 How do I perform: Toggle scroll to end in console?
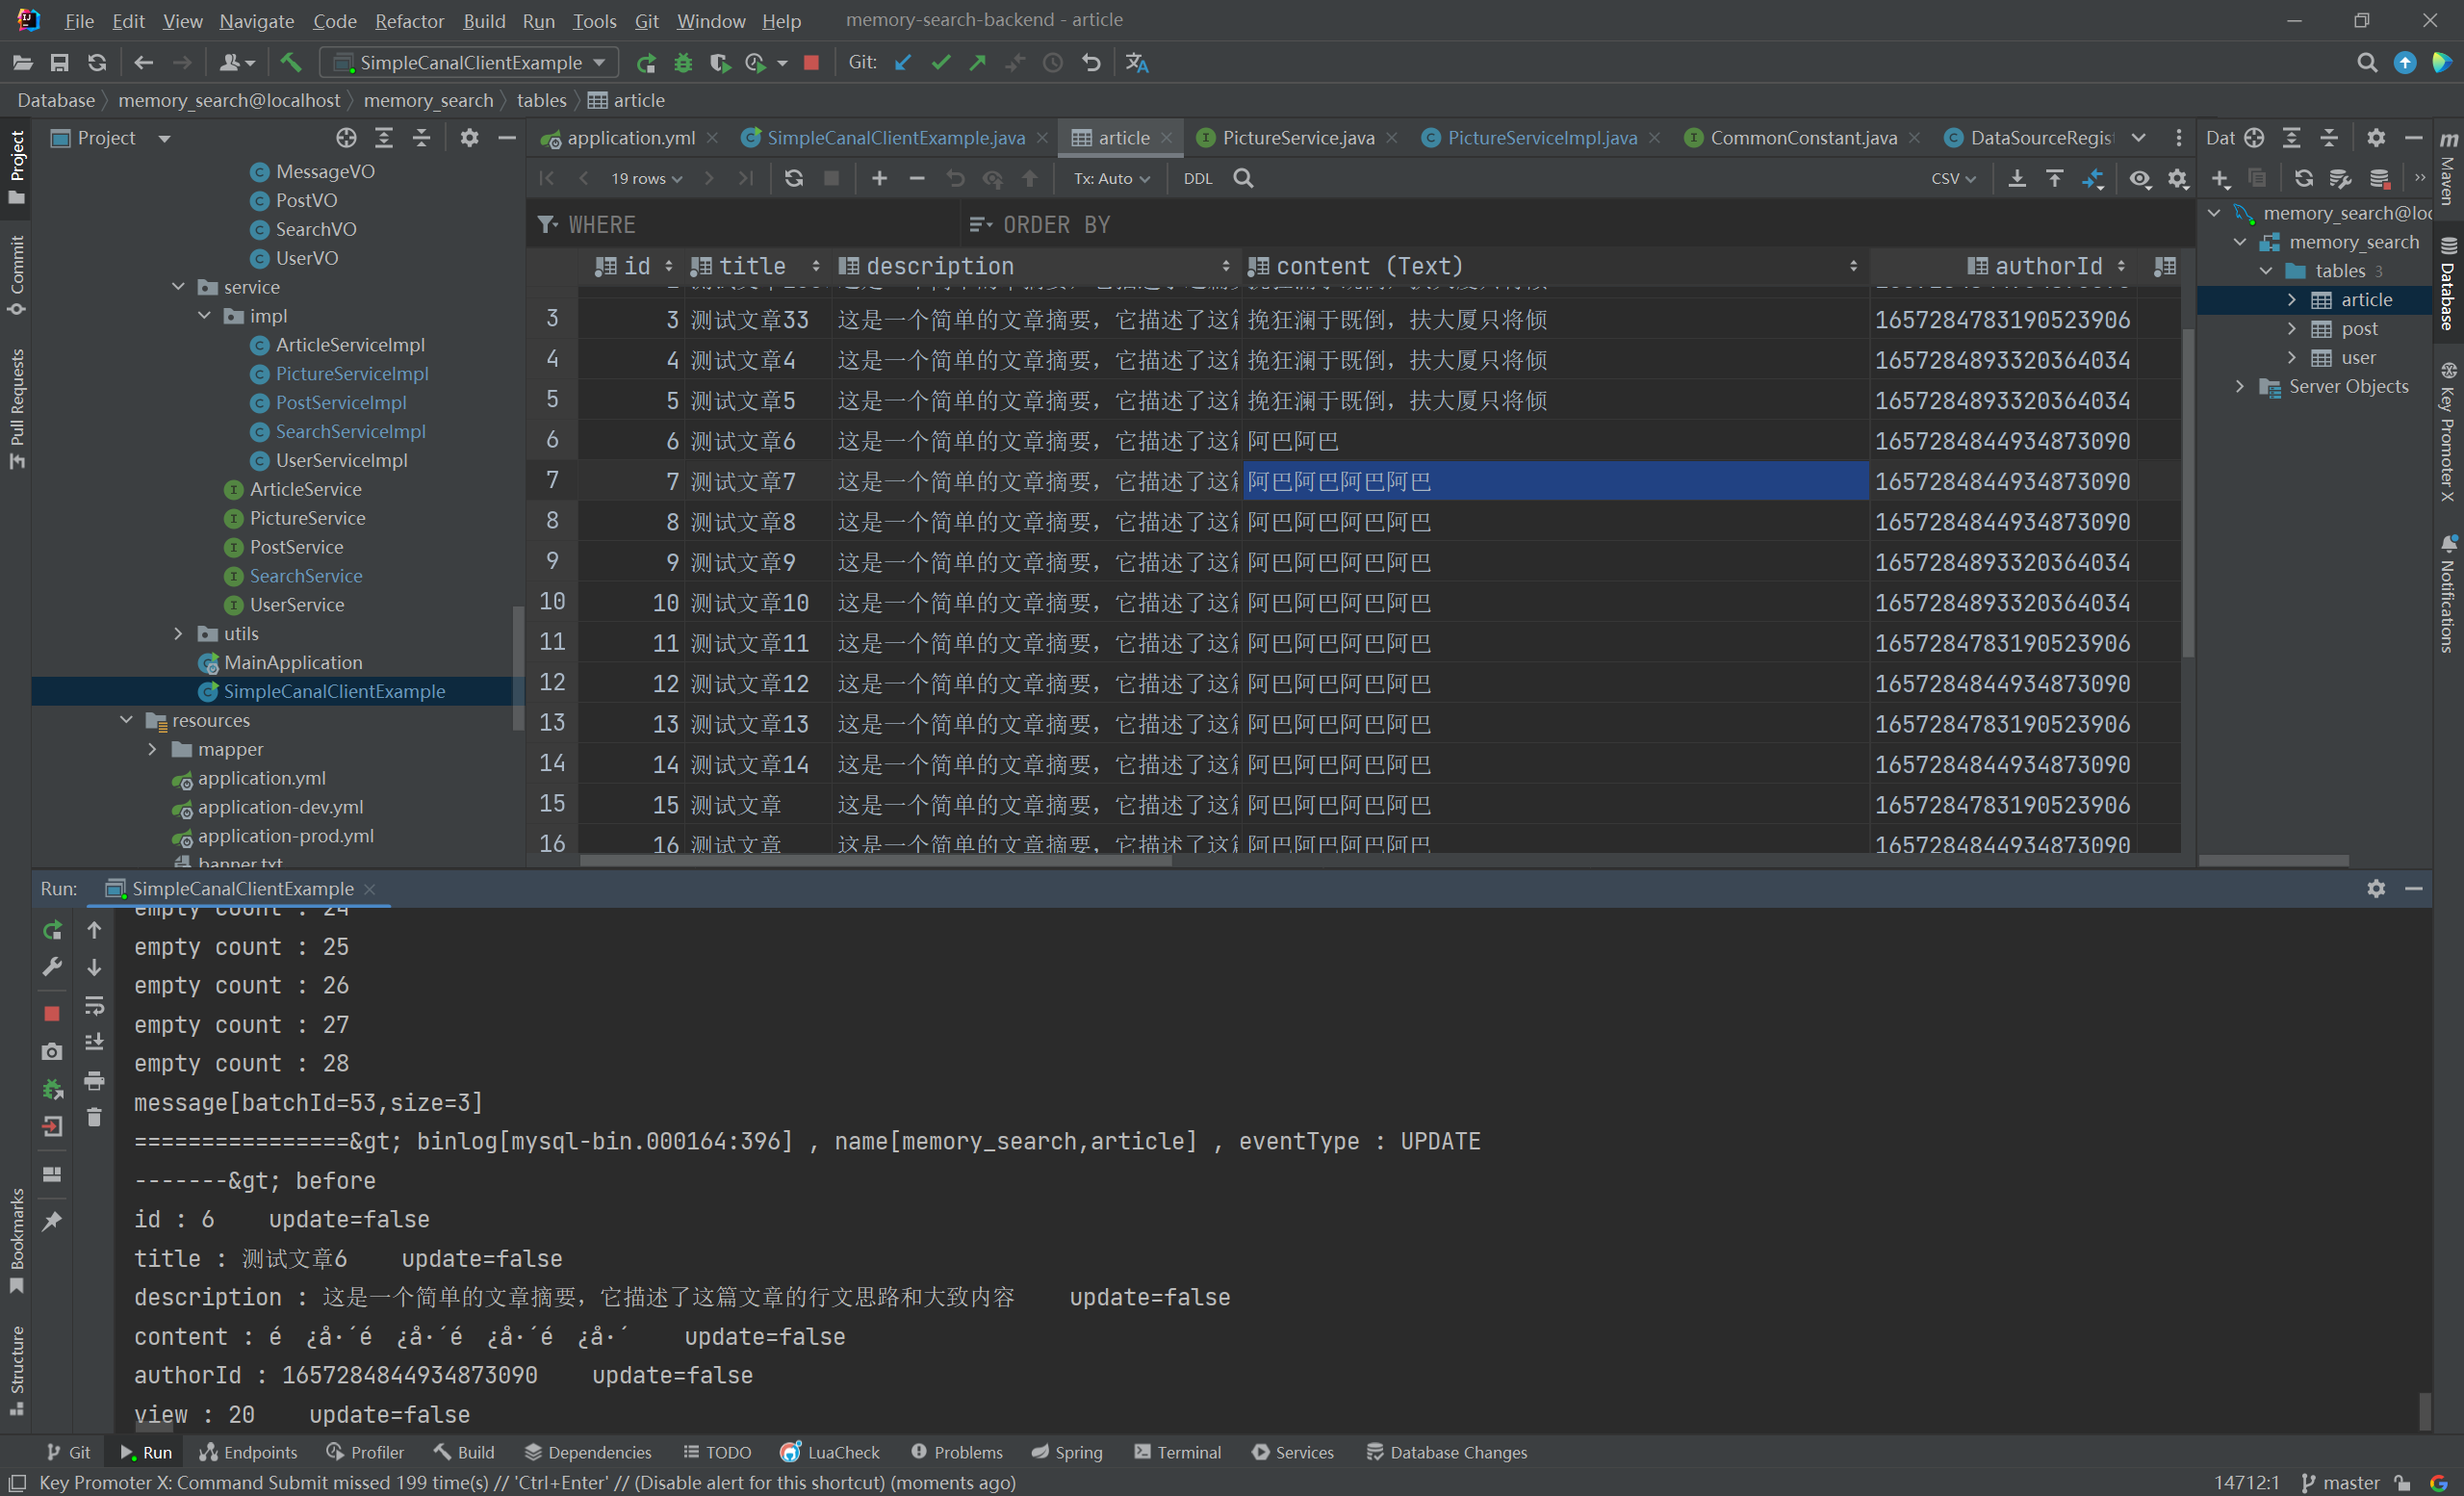94,1042
